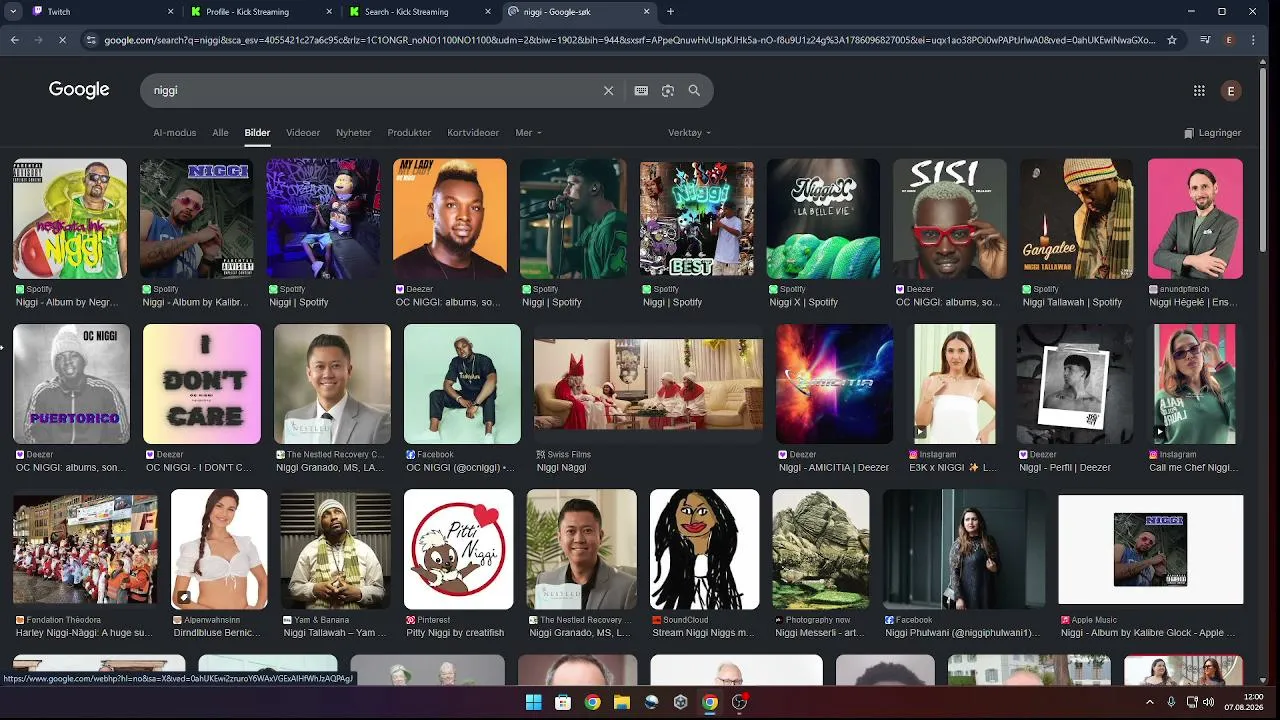Open the AMICITIA galaxy image thumbnail

click(834, 384)
